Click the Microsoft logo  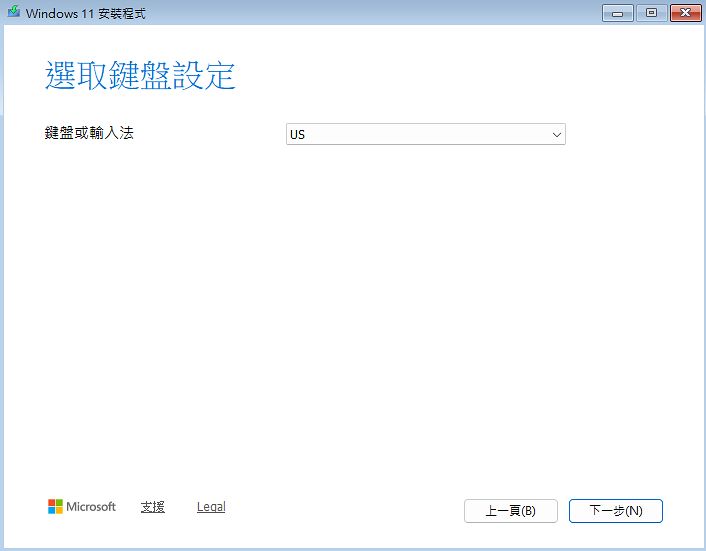tap(82, 506)
